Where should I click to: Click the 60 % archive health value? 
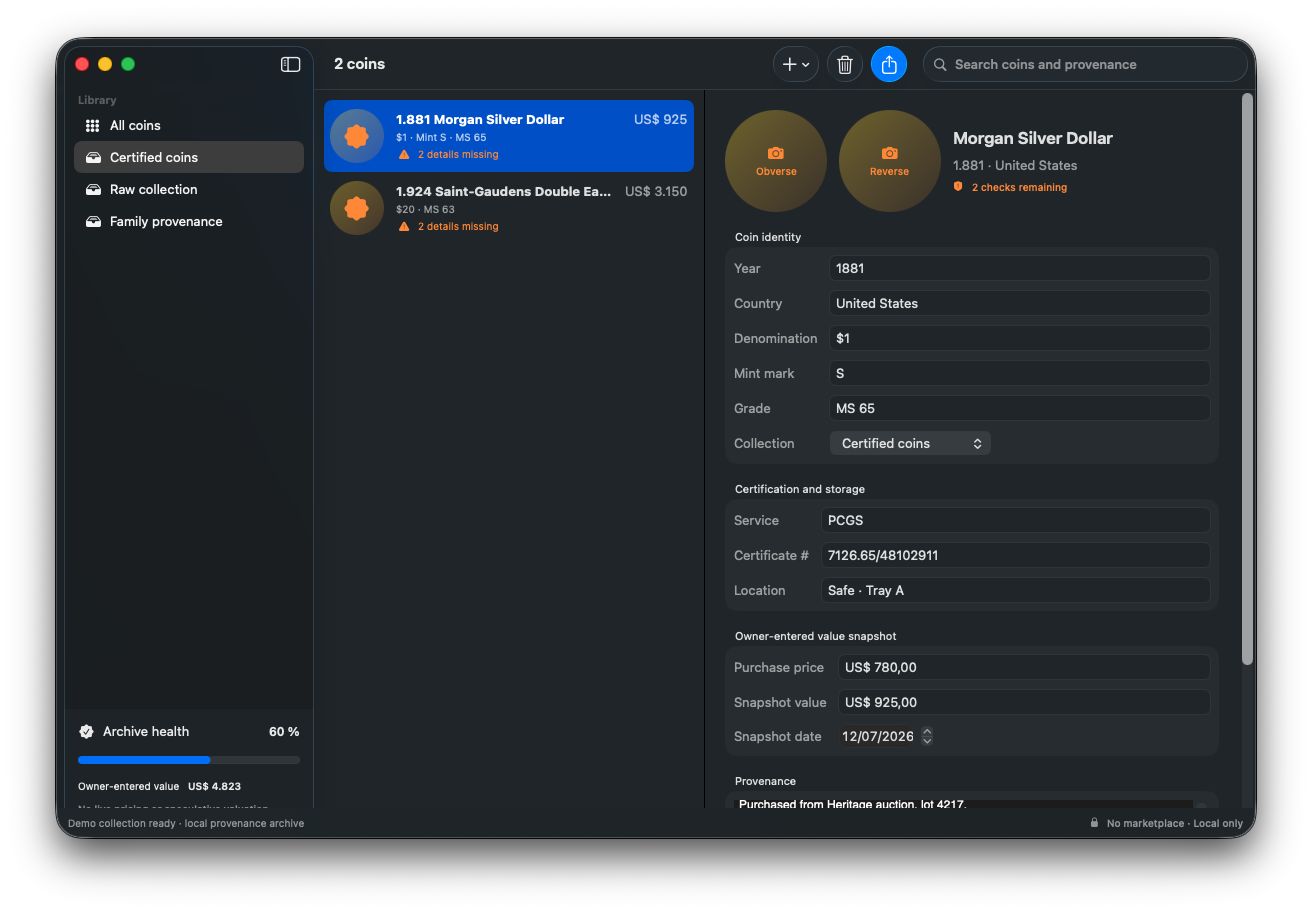284,731
